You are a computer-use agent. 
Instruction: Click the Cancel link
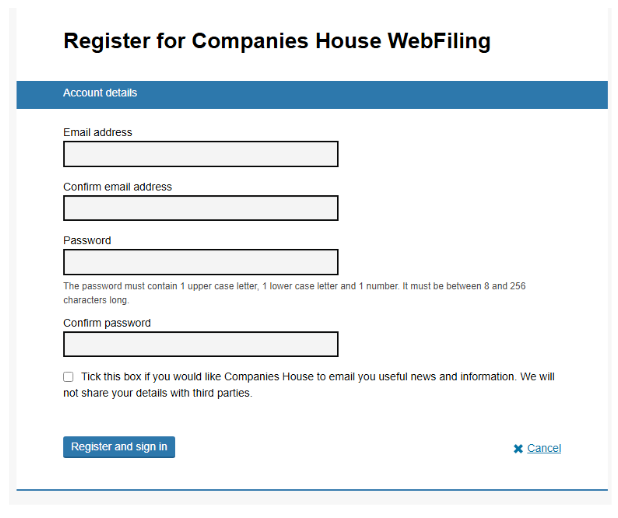(544, 448)
